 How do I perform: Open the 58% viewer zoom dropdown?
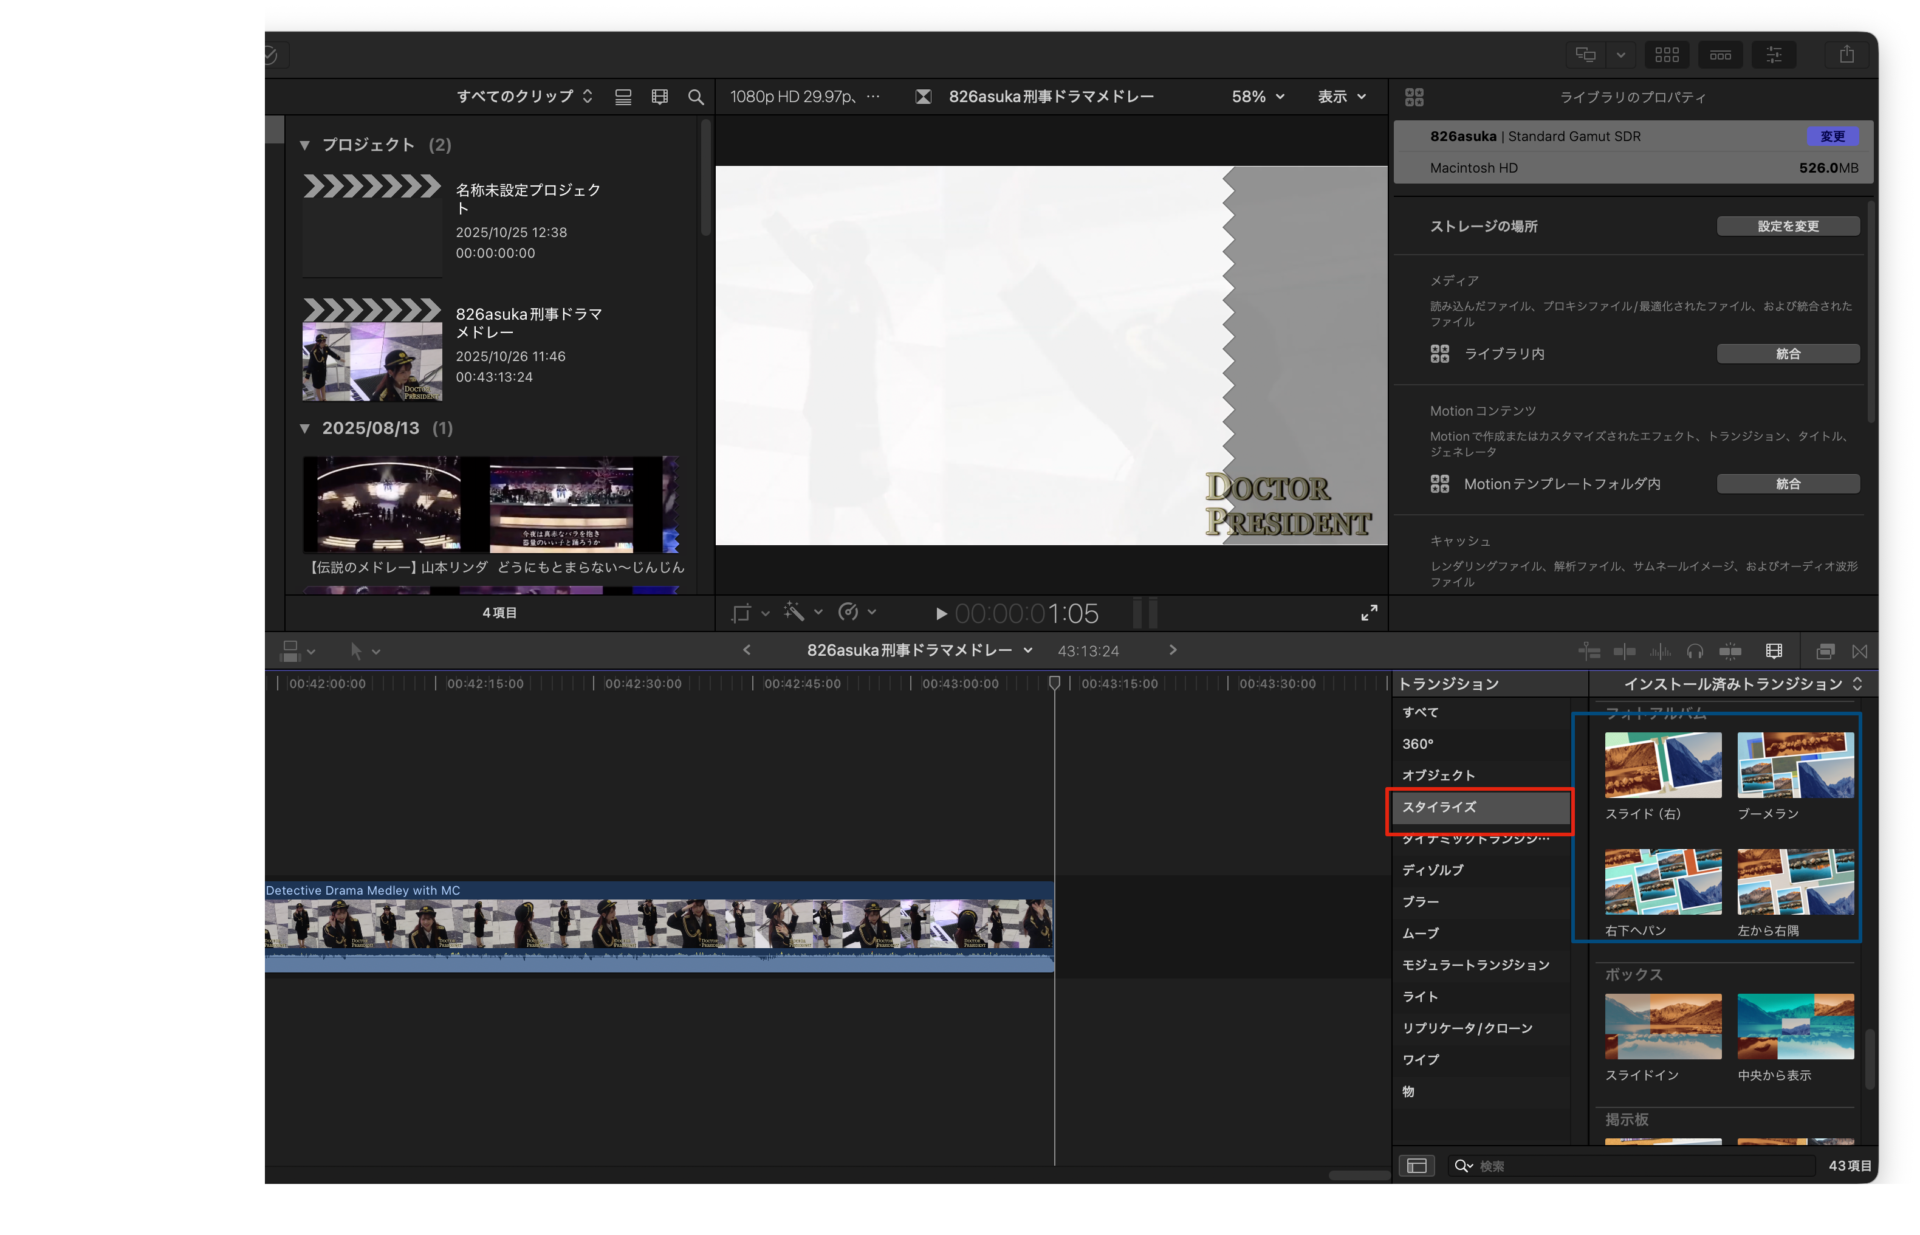pyautogui.click(x=1258, y=97)
